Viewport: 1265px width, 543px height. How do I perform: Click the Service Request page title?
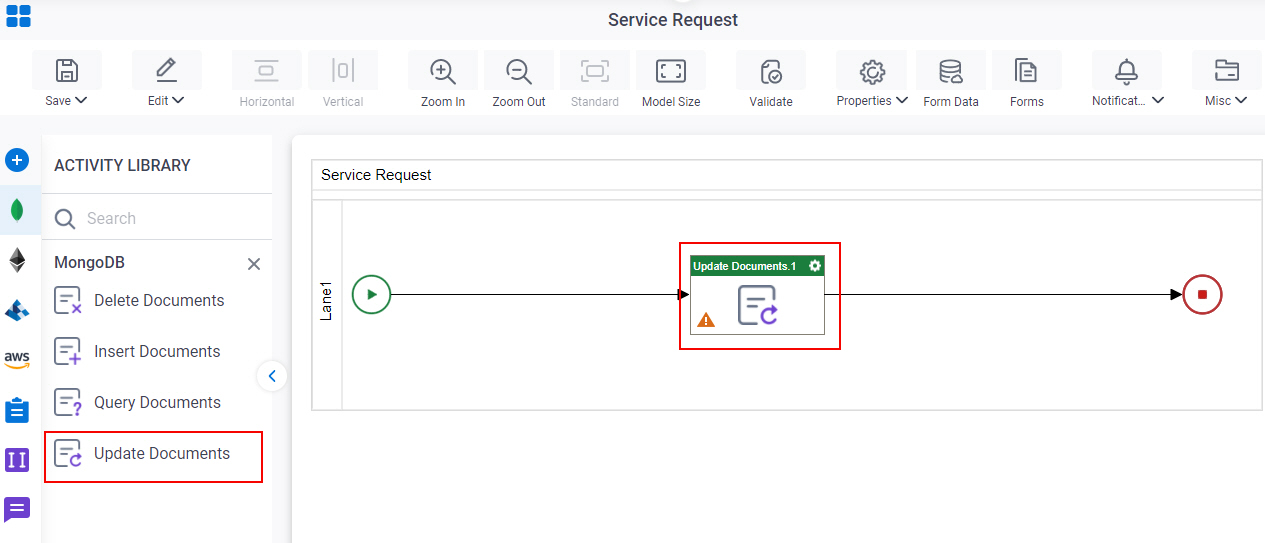click(673, 20)
